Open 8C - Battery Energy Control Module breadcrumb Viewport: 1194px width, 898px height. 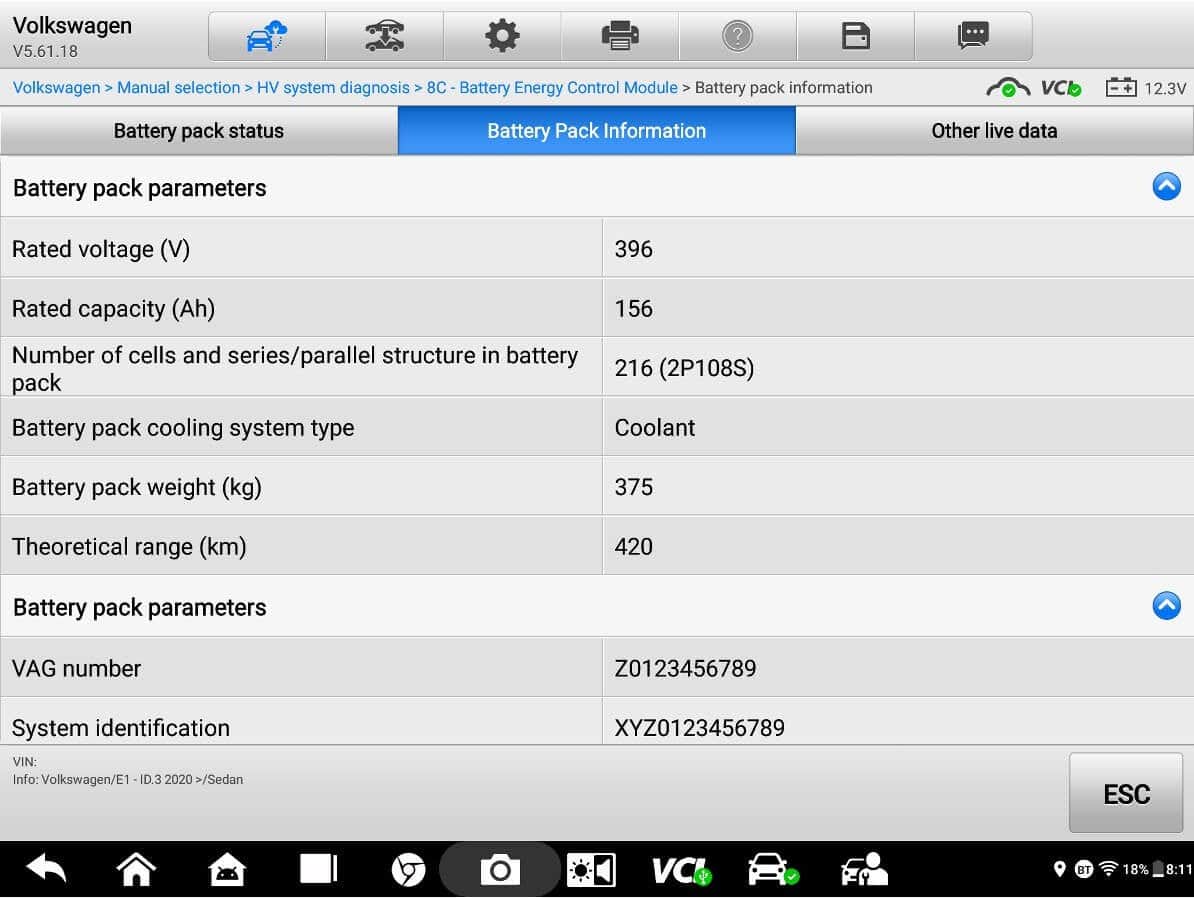click(552, 88)
